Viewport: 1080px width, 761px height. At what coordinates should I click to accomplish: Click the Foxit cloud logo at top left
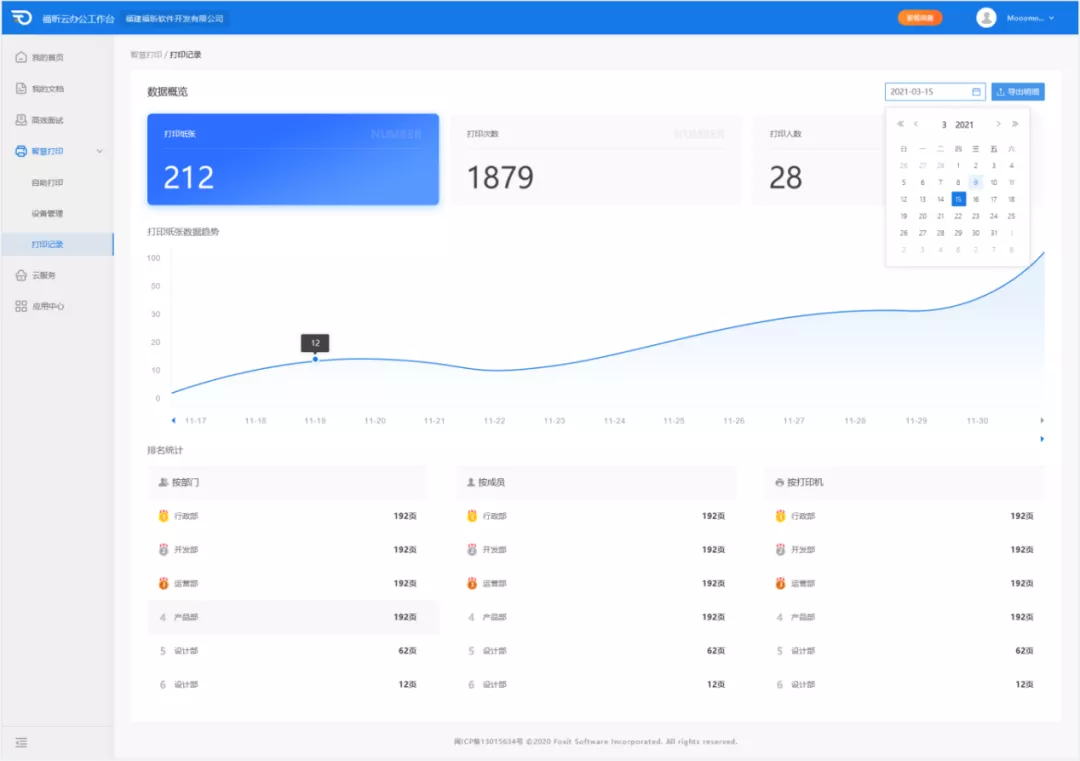coord(22,18)
